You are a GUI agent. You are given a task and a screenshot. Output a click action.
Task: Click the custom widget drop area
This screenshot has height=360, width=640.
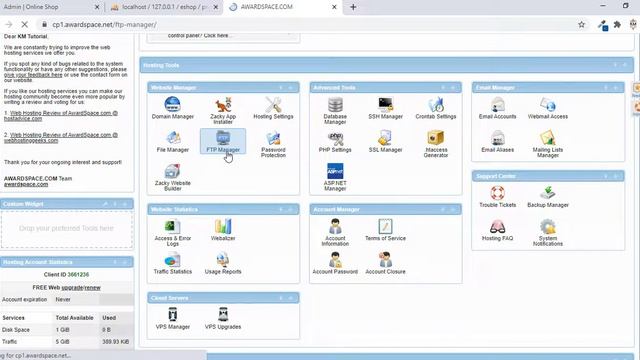[67, 229]
